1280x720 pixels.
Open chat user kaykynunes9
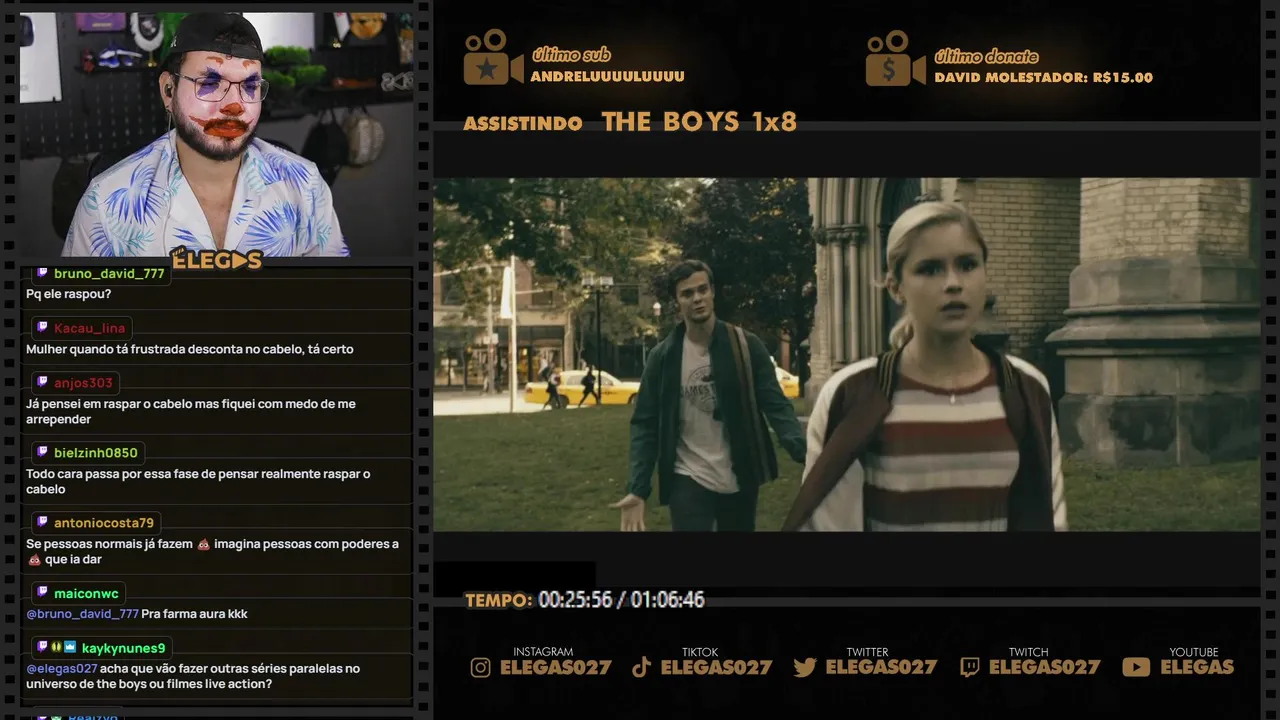point(123,649)
